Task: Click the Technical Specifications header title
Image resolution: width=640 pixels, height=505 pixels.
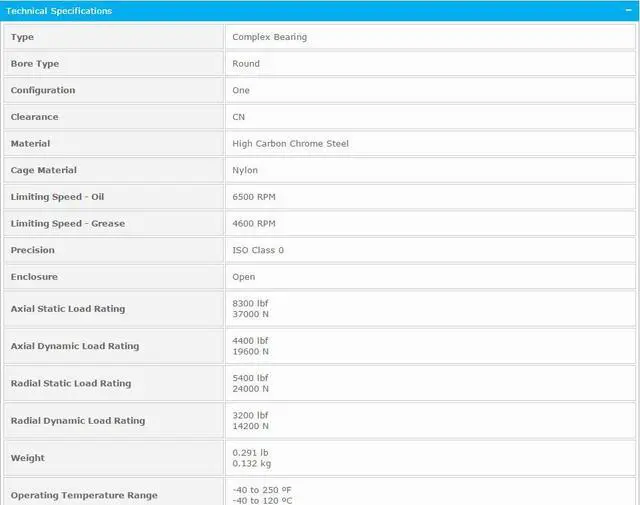Action: (x=60, y=11)
